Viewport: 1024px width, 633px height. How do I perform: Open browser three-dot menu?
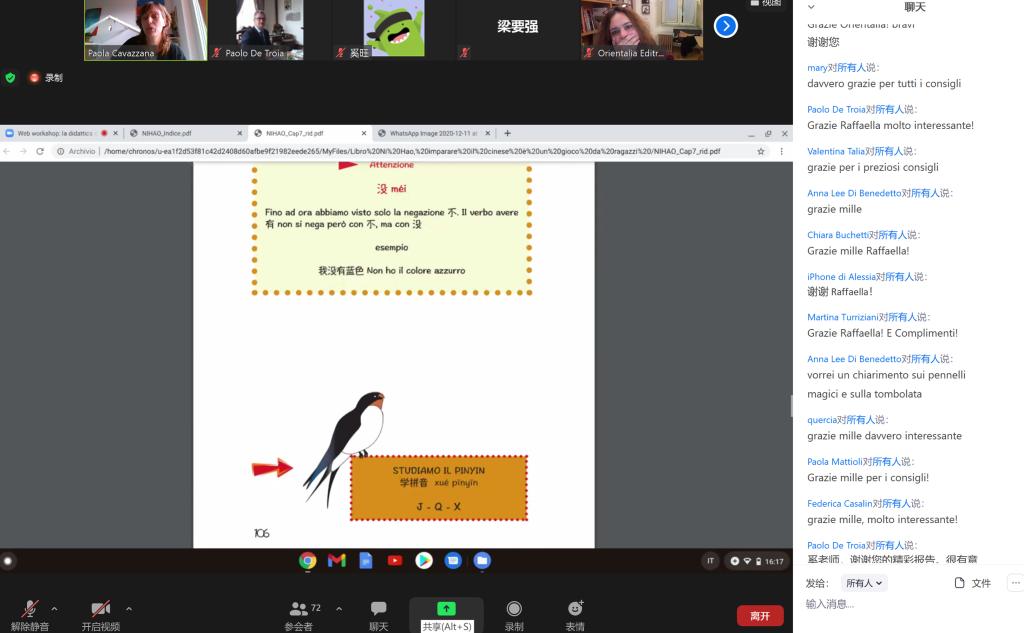click(781, 151)
